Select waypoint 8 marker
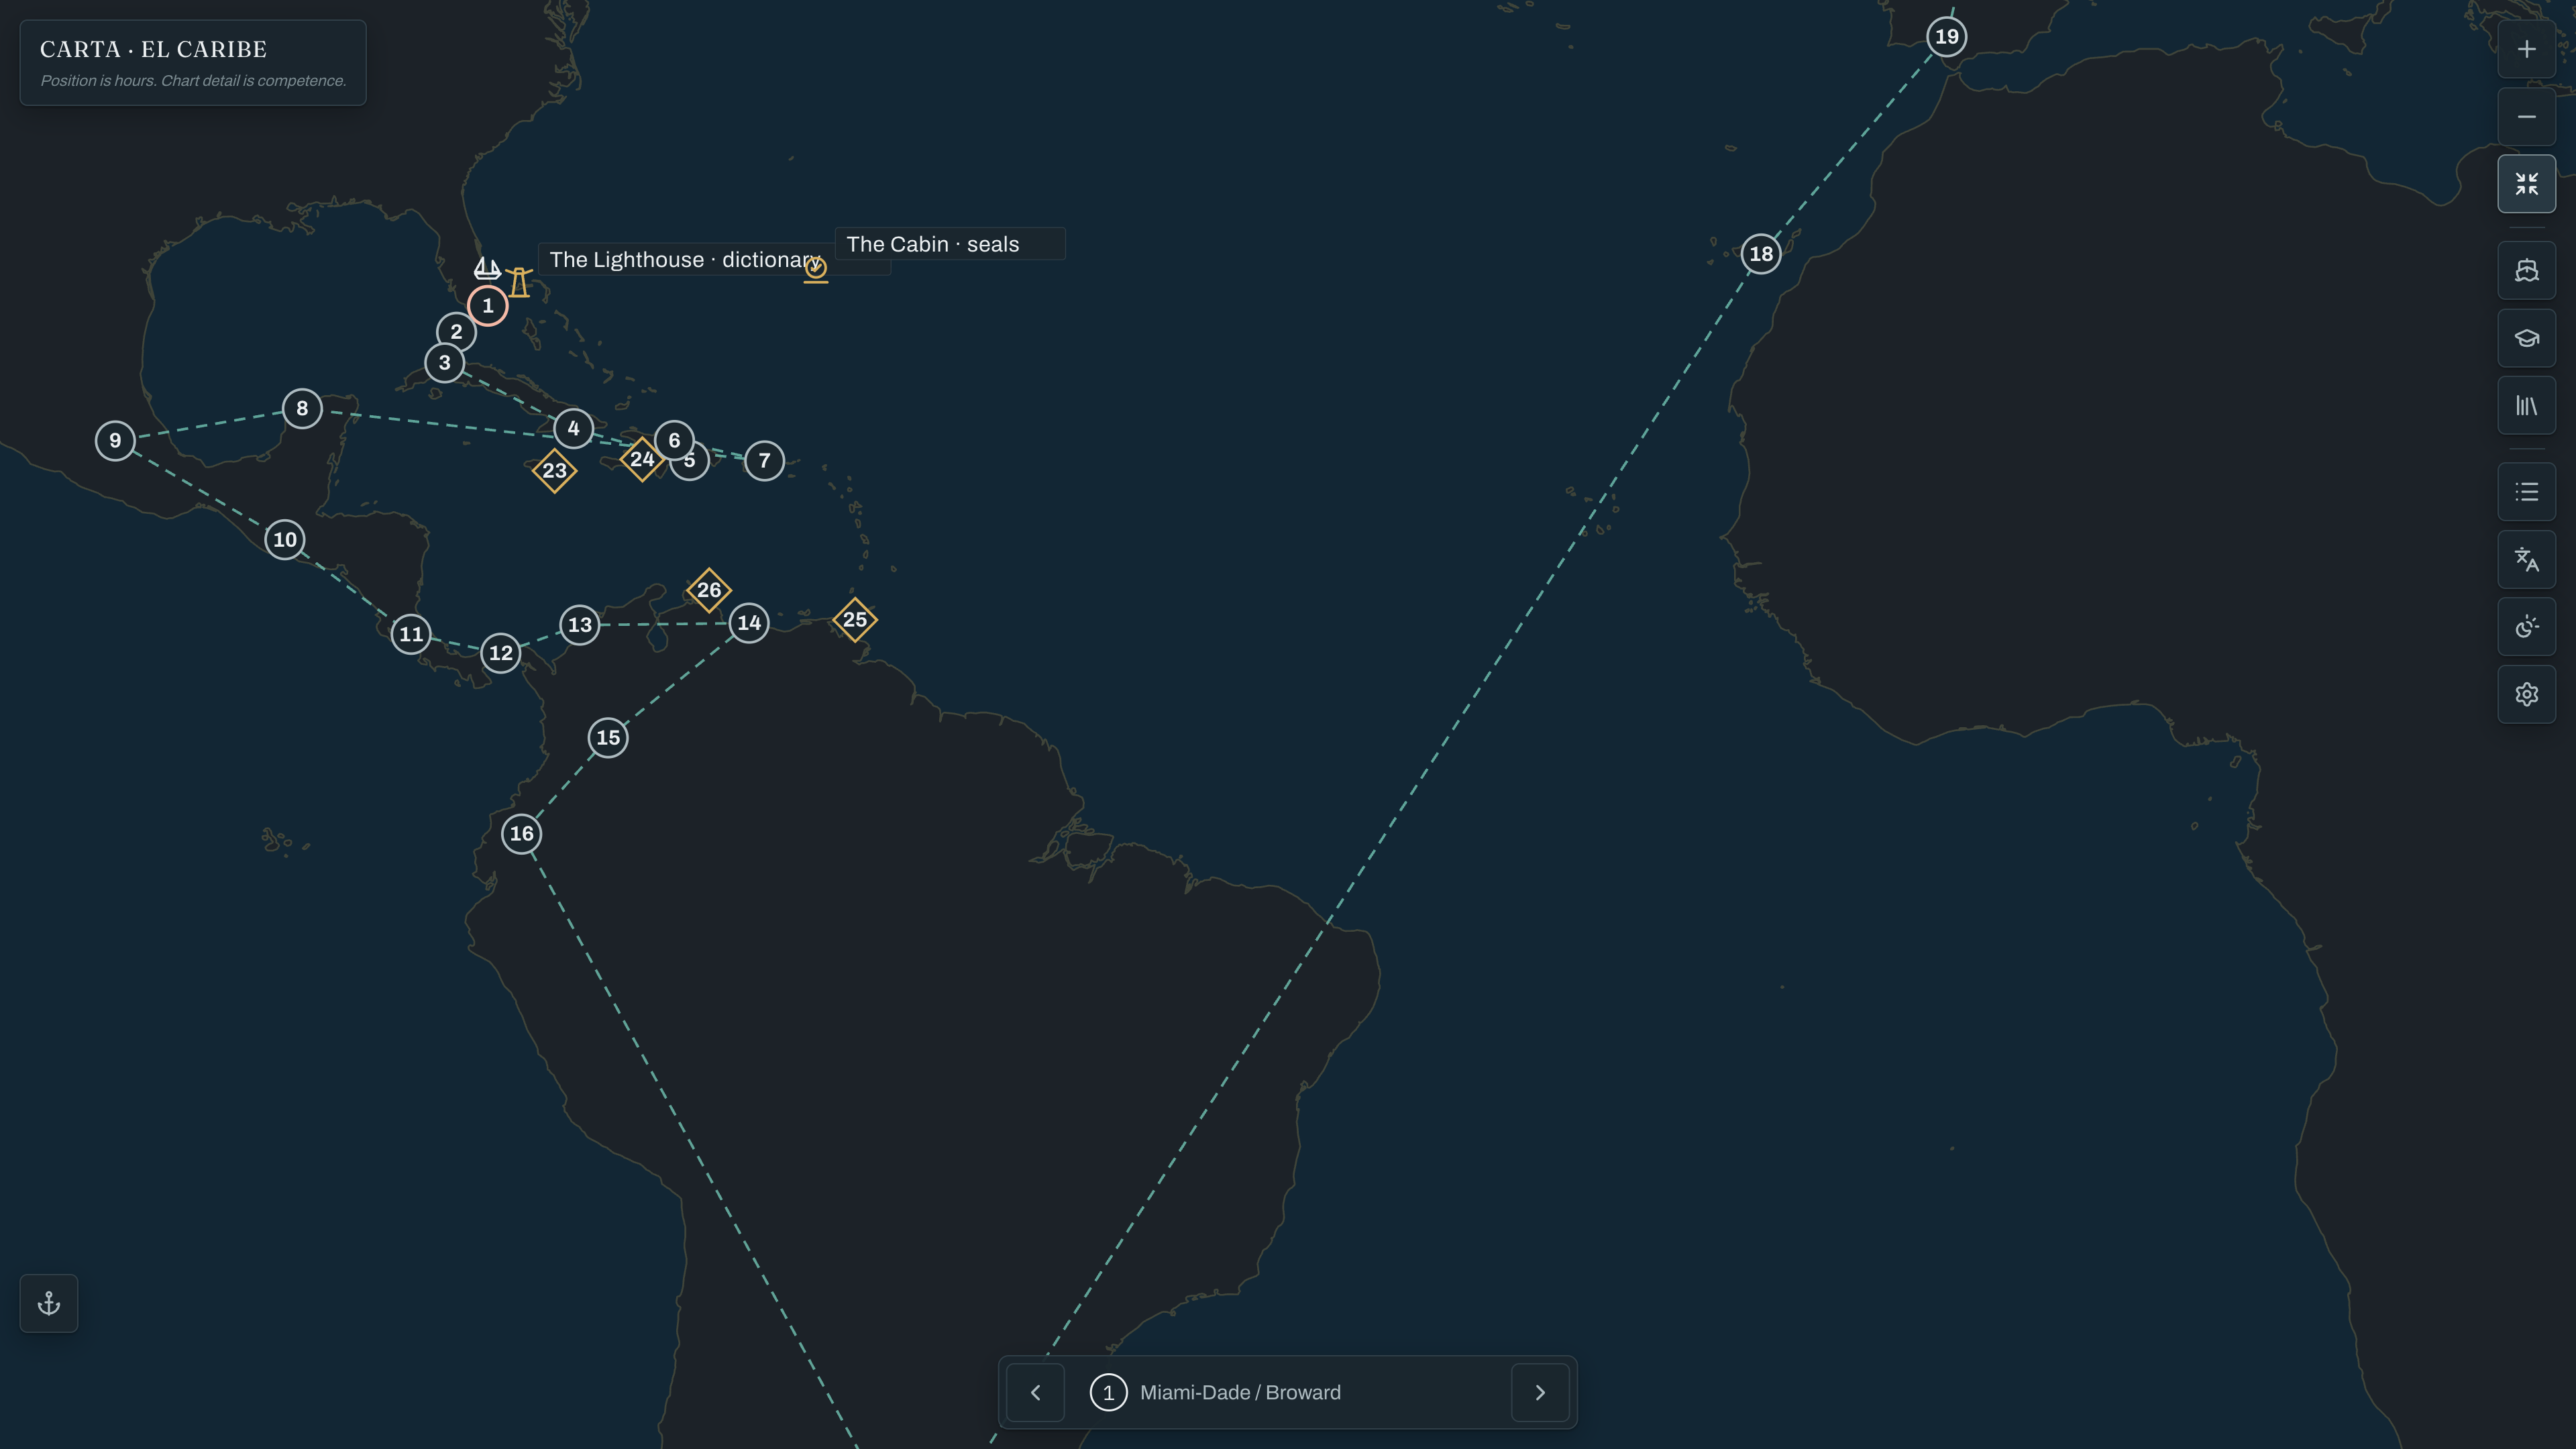Screen dimensions: 2576x1449 [x=302, y=408]
